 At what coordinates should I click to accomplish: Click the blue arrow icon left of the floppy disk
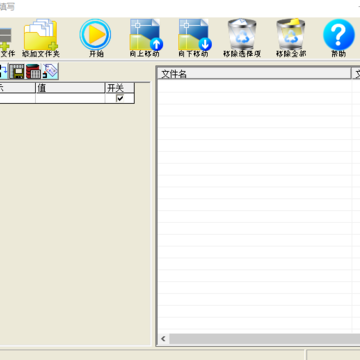pyautogui.click(x=4, y=71)
